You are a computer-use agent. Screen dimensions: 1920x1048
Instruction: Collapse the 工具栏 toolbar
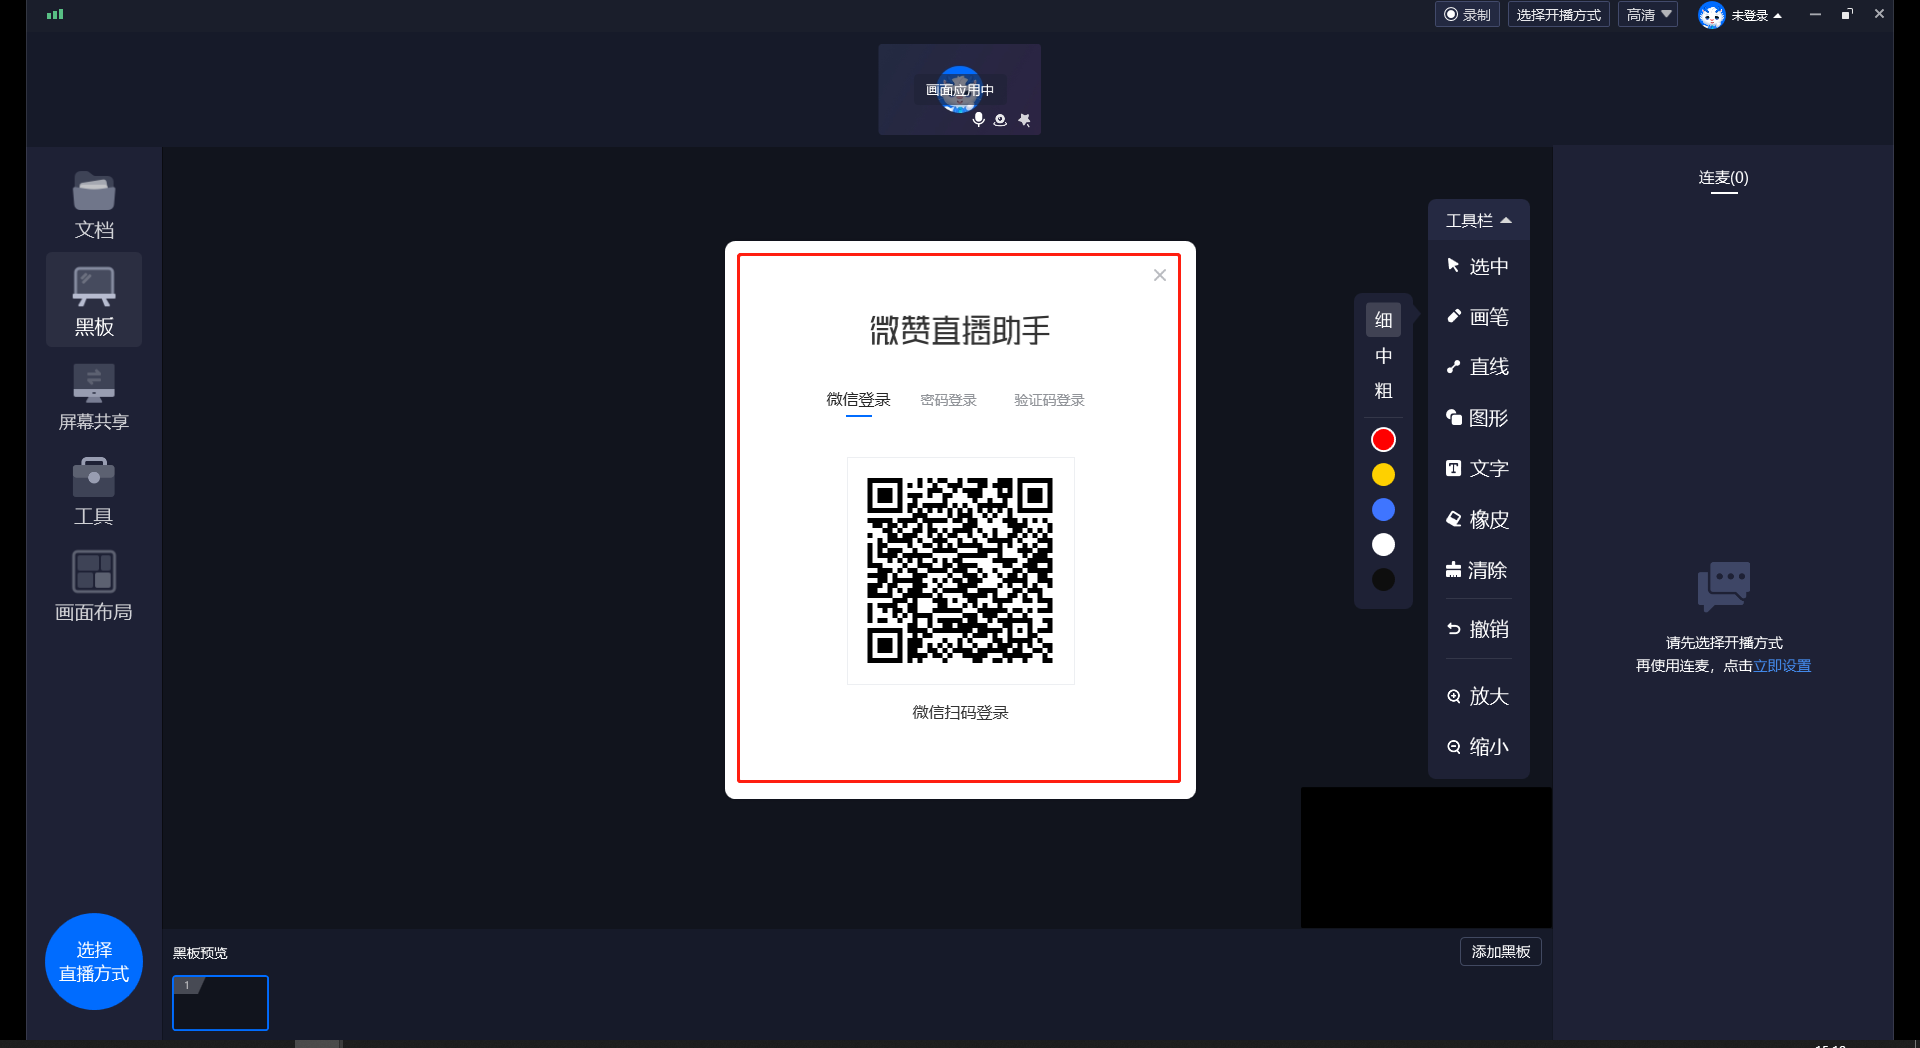click(1478, 220)
